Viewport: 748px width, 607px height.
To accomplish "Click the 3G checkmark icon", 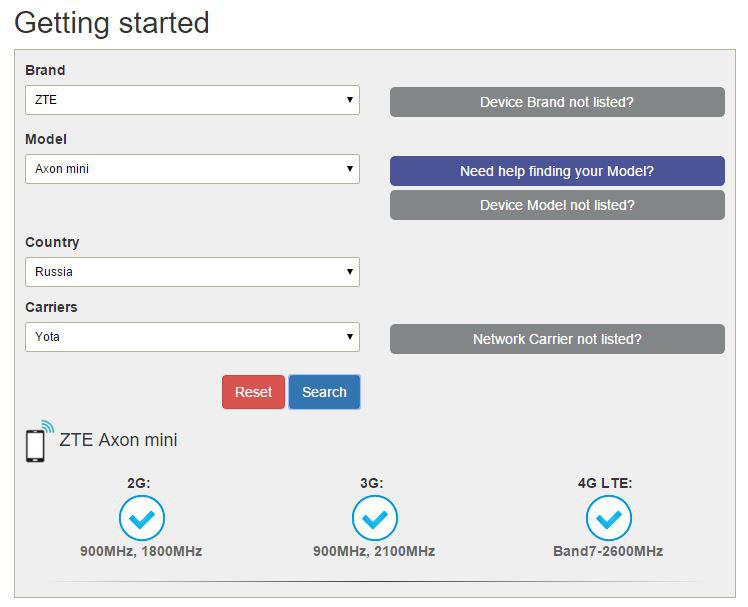I will [374, 518].
